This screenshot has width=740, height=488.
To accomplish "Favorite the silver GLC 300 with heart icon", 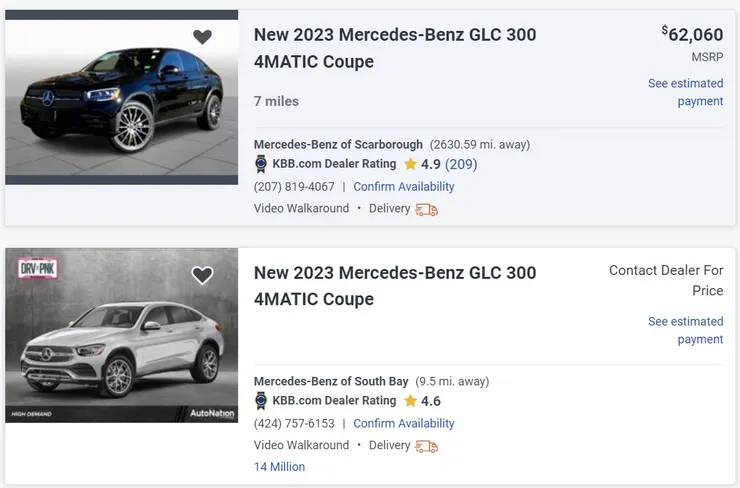I will click(202, 275).
